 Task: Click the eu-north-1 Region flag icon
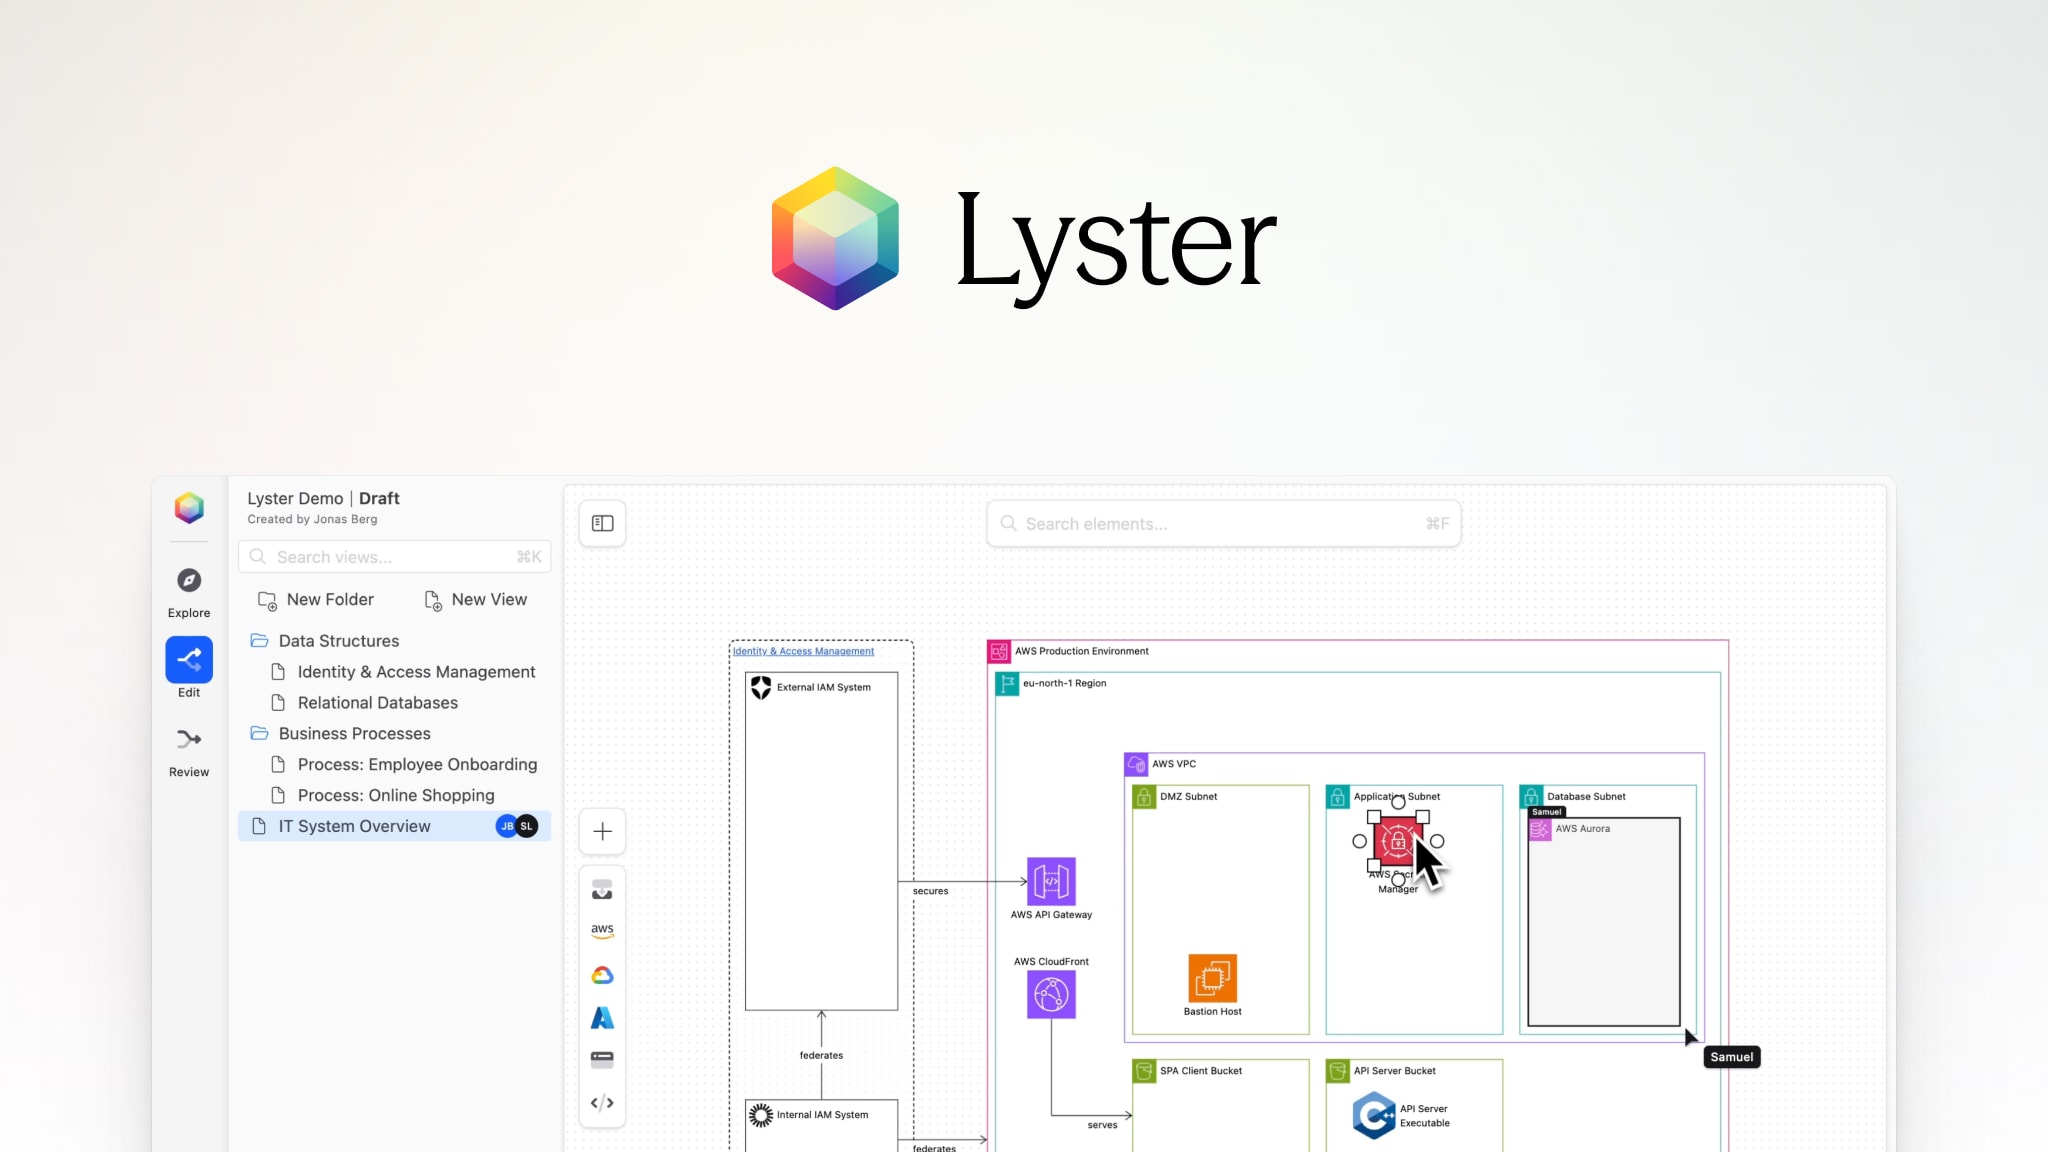(x=1007, y=684)
